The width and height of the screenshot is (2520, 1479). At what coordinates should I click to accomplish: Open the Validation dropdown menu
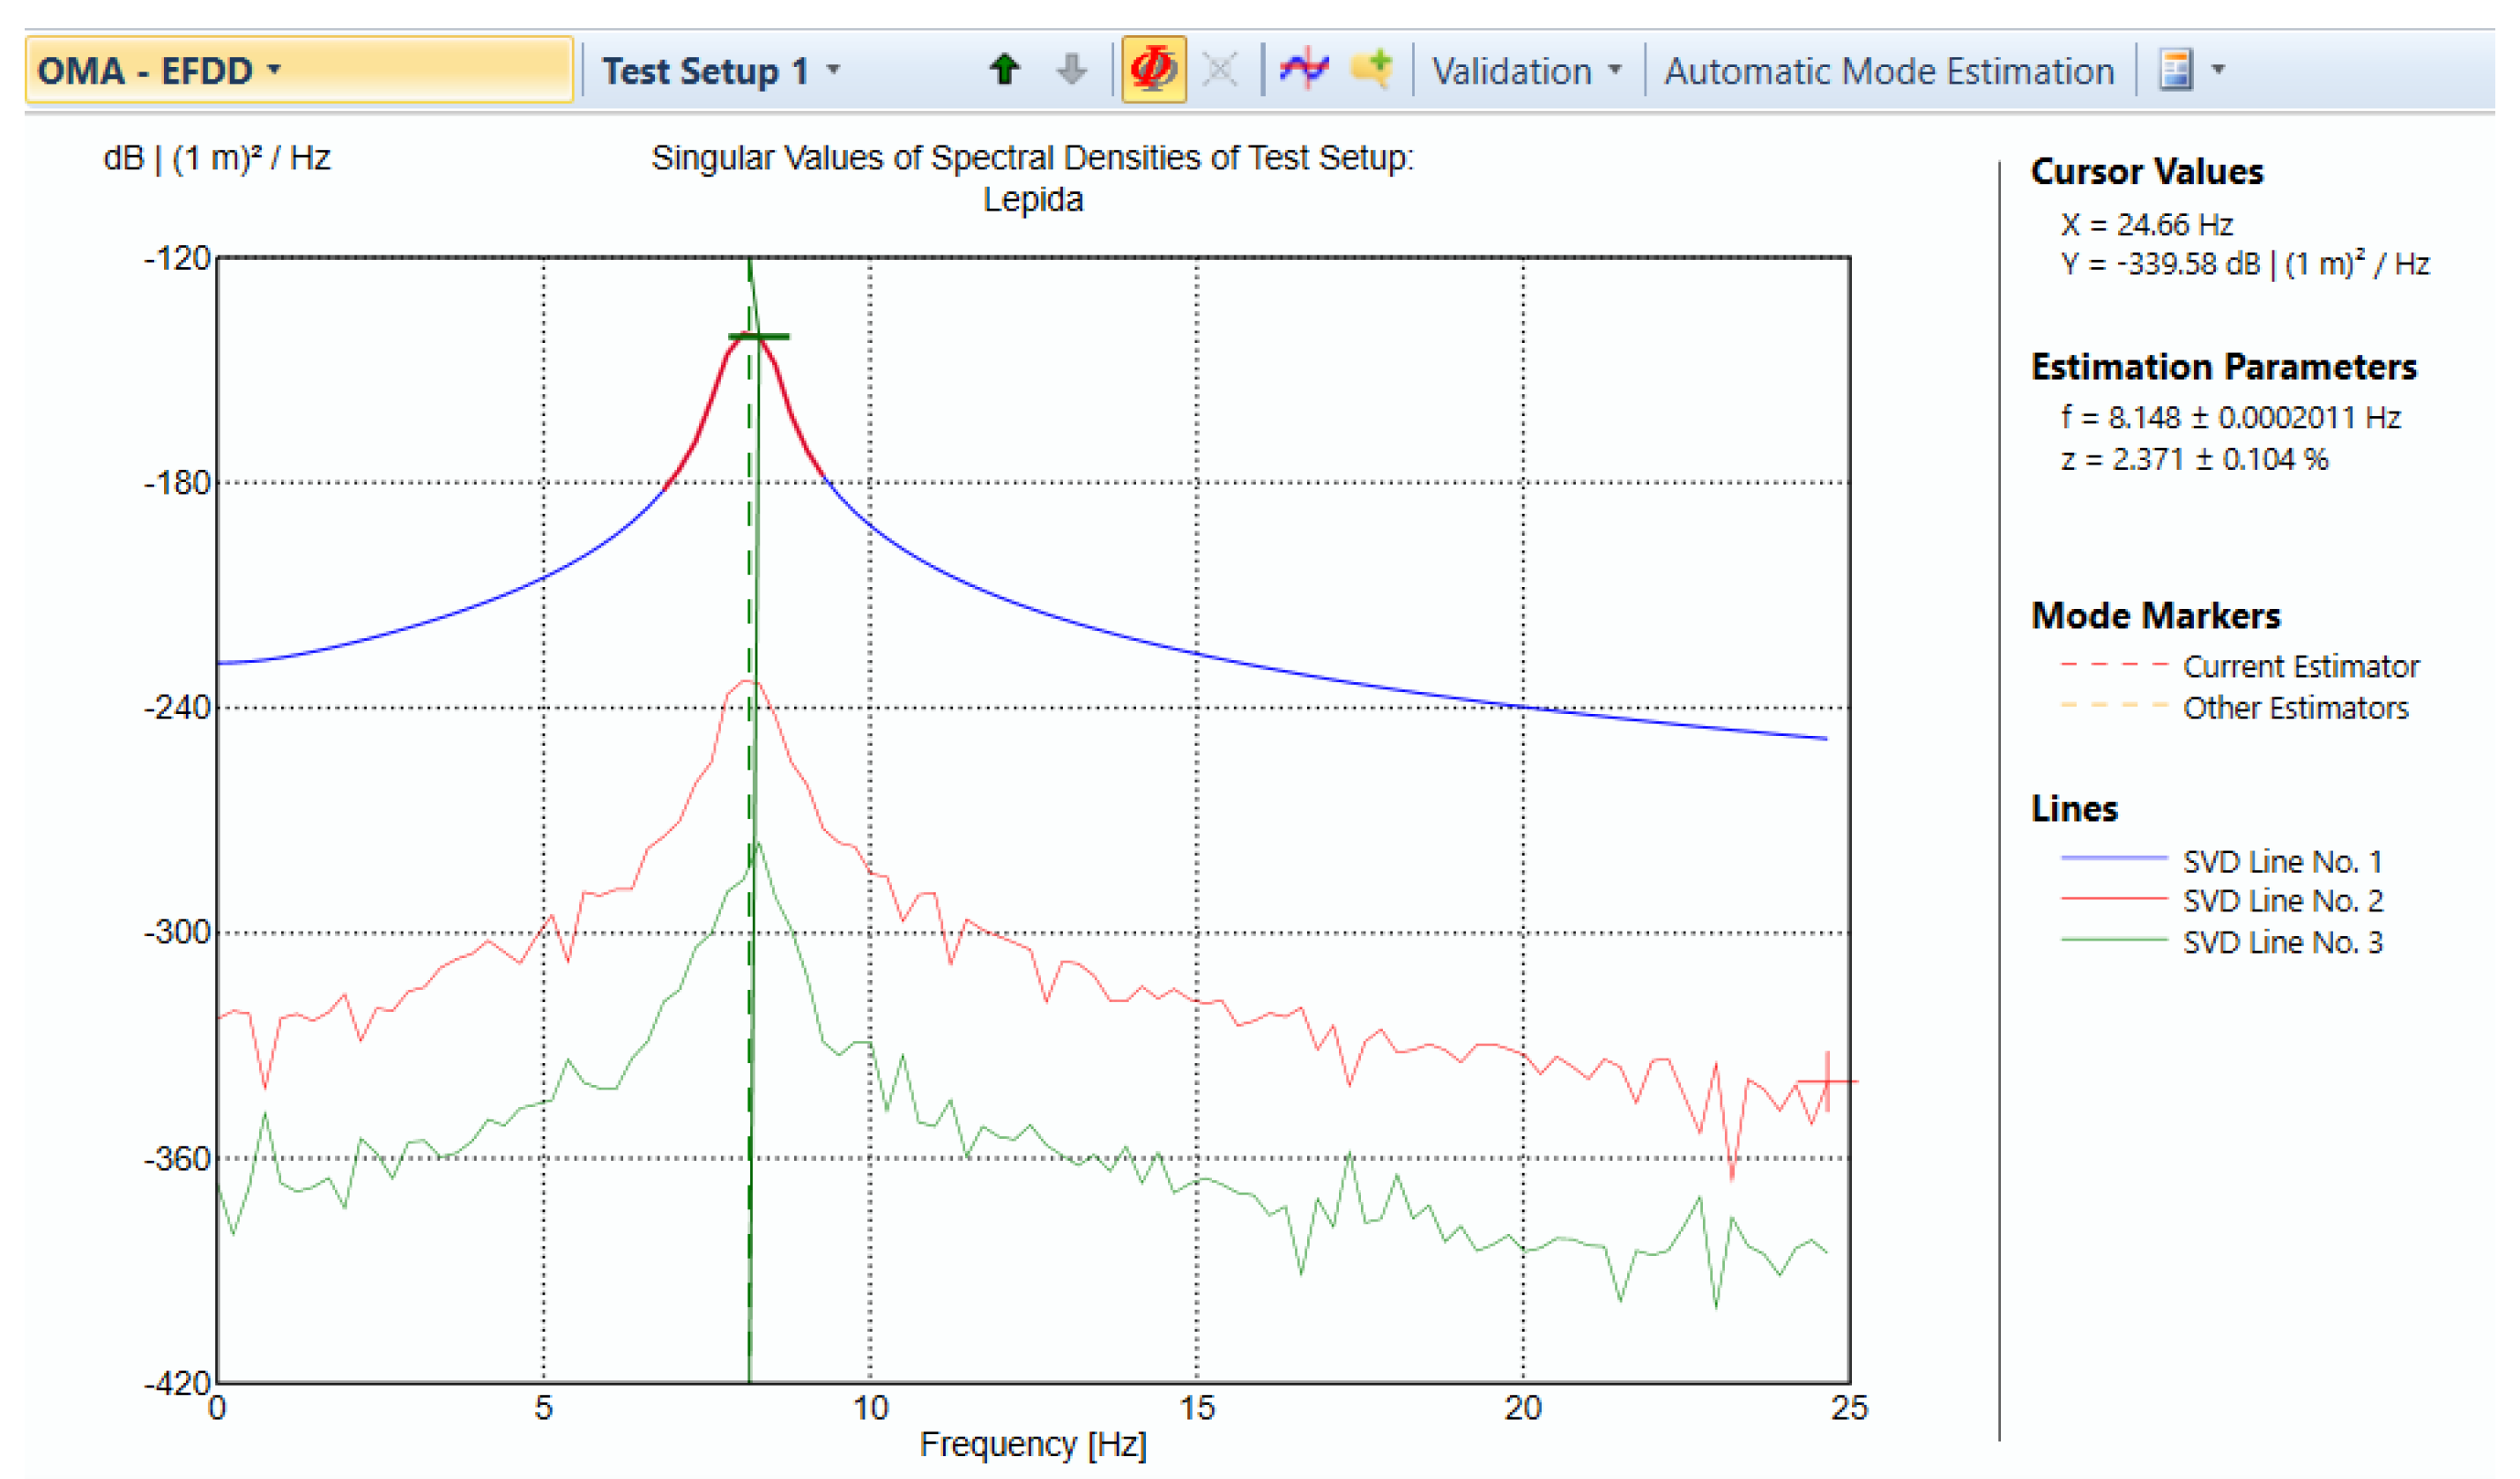pos(1615,71)
